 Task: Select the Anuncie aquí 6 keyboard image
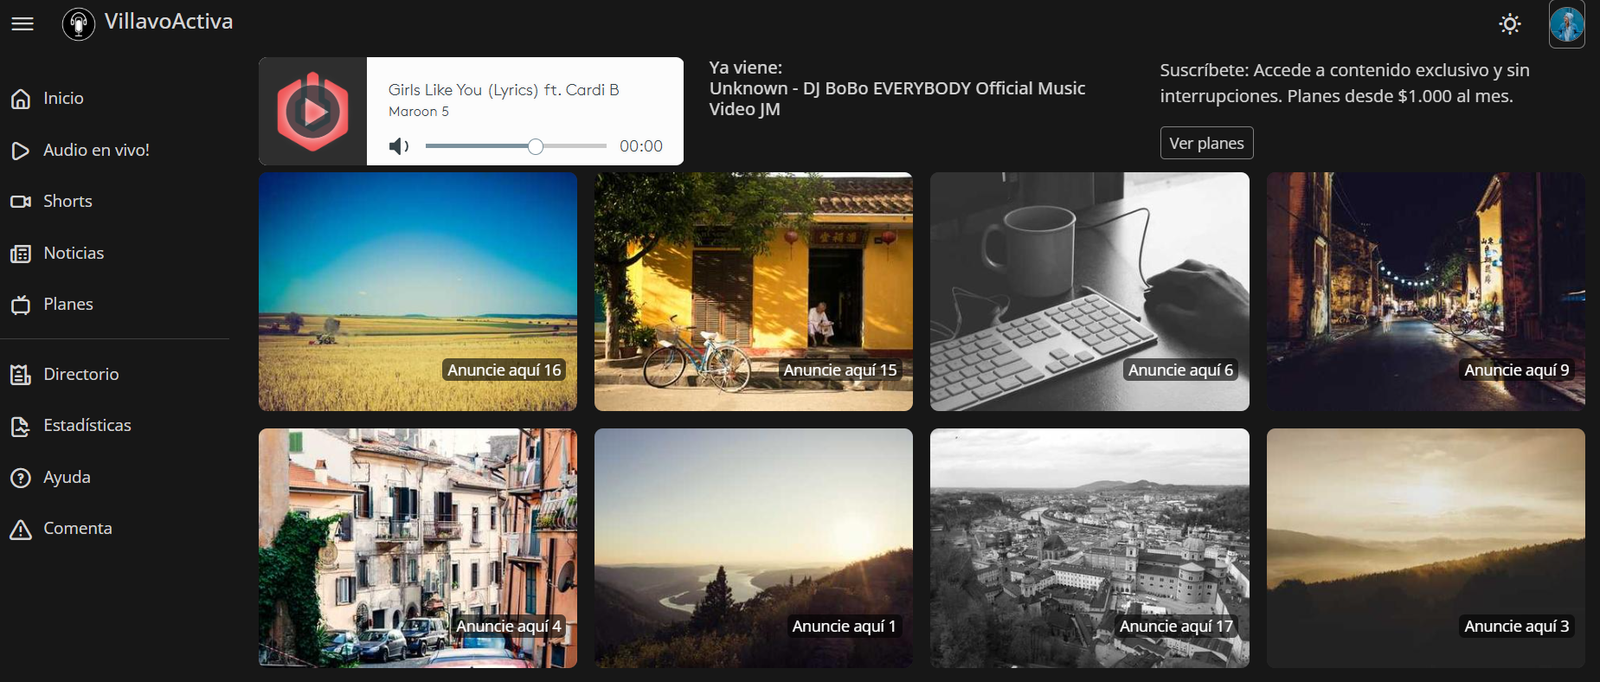click(1089, 291)
